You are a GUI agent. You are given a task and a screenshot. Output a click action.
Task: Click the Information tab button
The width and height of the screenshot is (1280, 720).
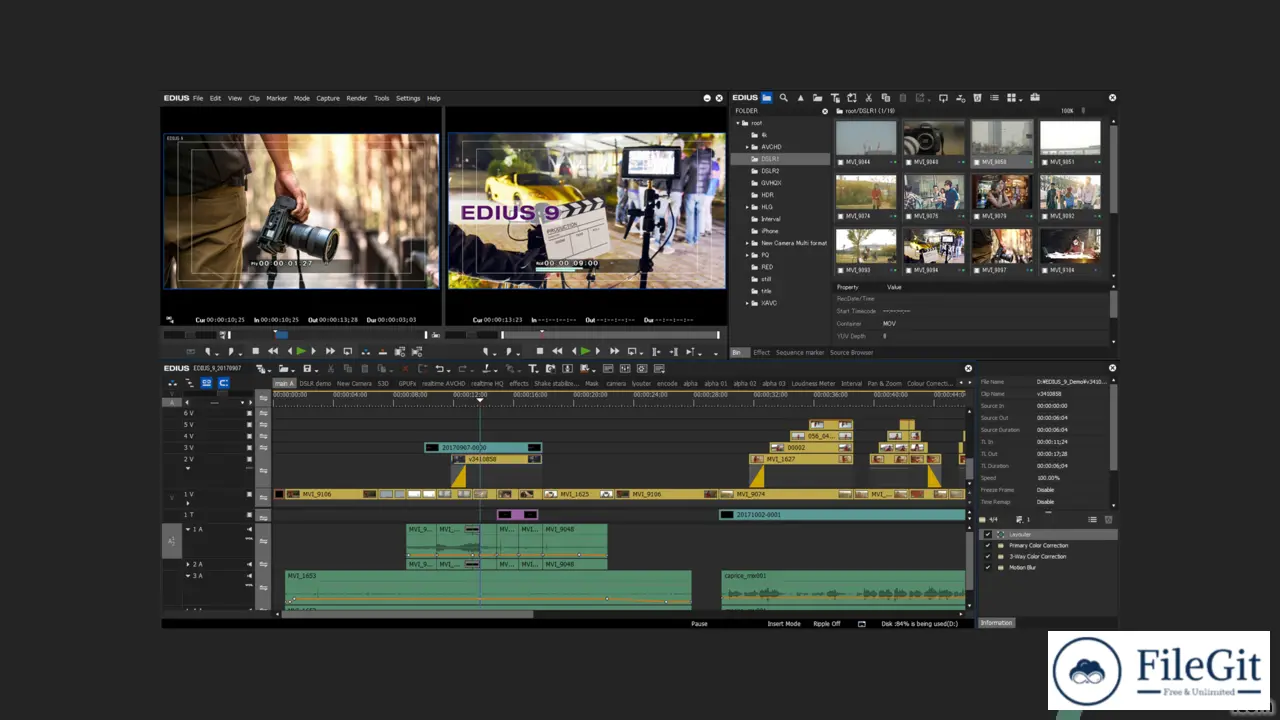996,623
